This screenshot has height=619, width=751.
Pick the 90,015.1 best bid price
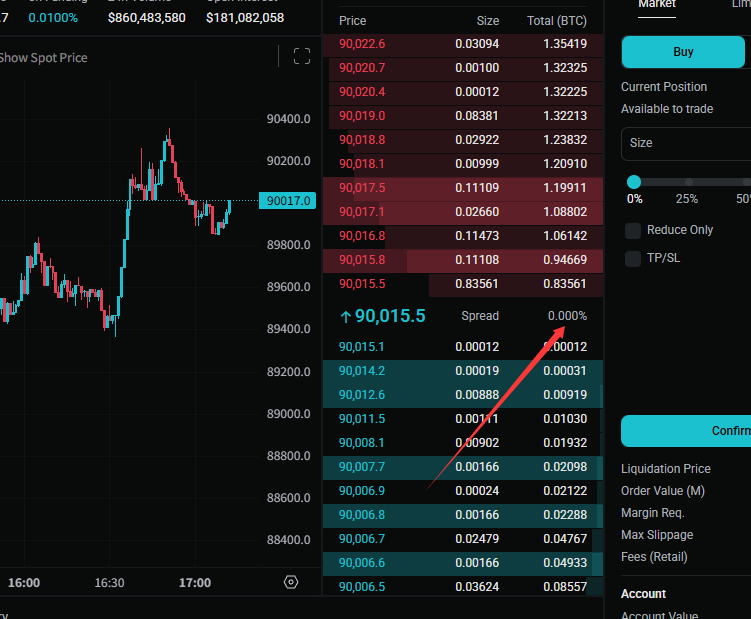click(x=362, y=347)
